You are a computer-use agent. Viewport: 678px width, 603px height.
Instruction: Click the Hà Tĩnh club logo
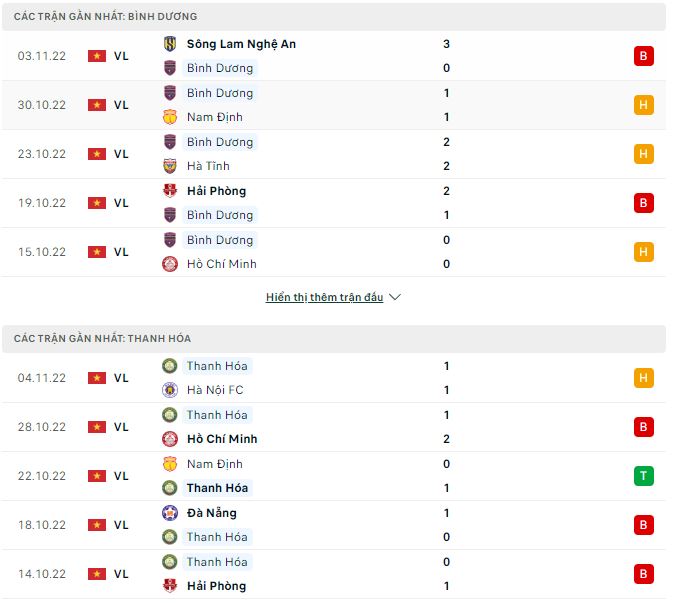point(170,166)
